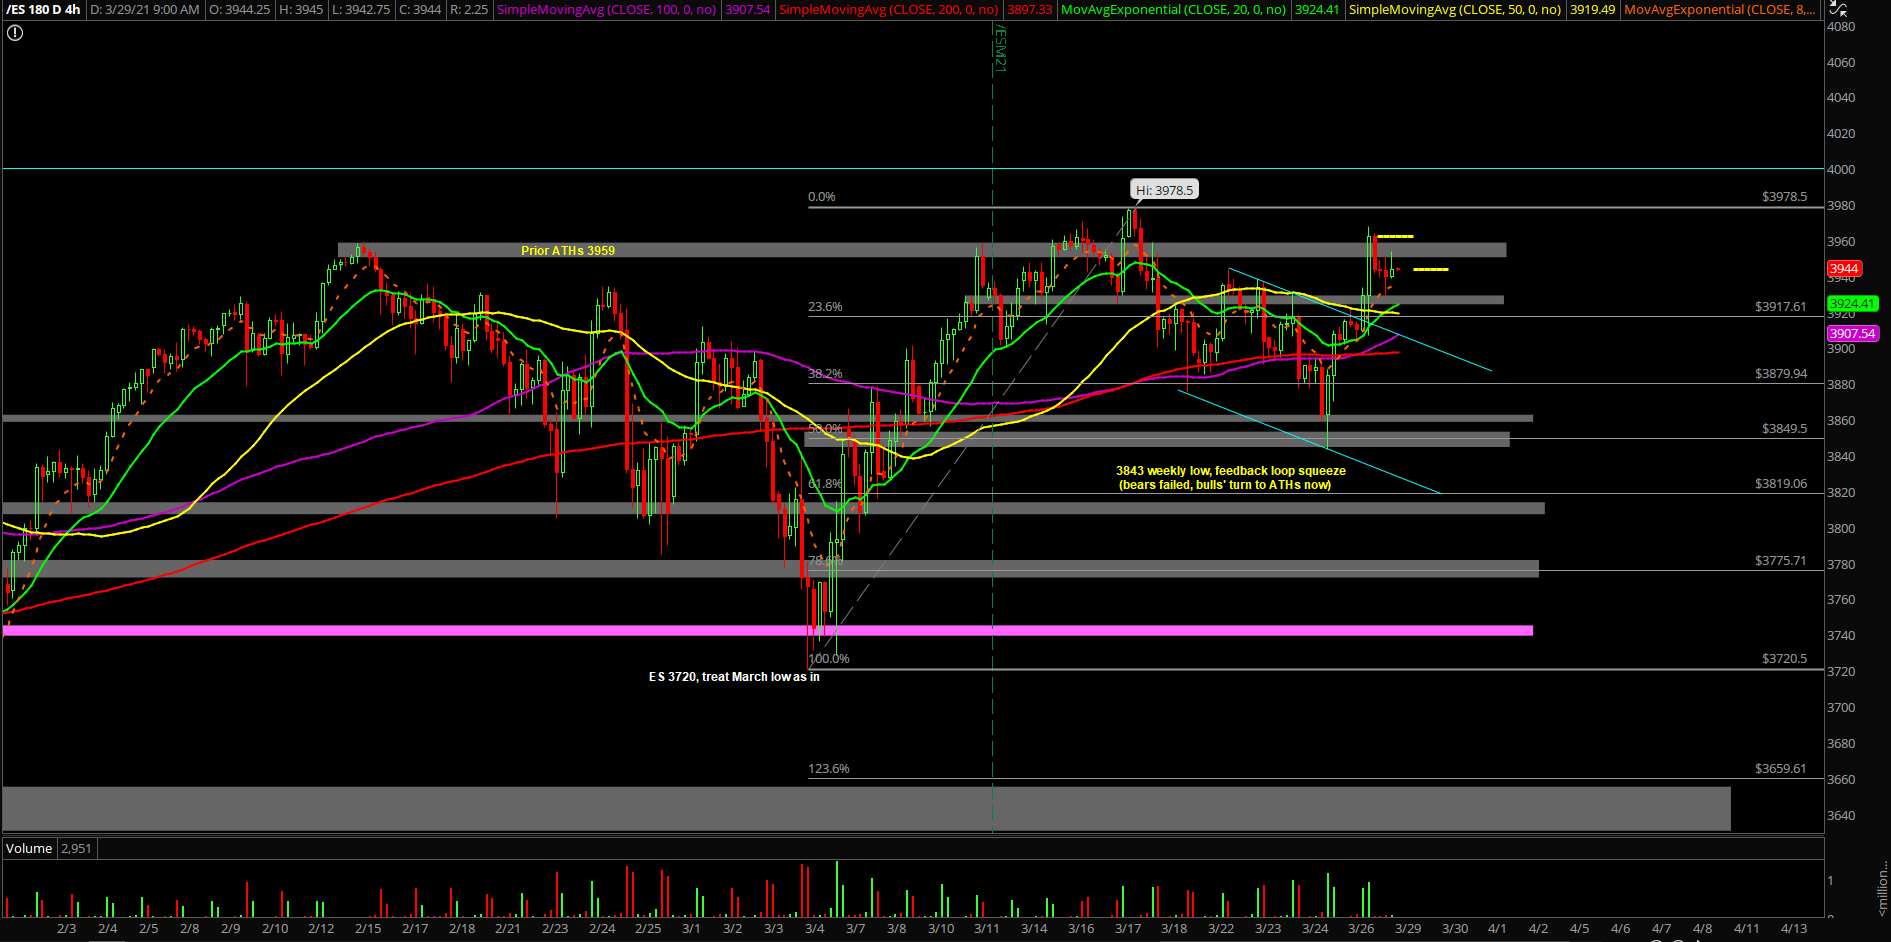Click the green 3924.41 EMA price tag

1852,304
